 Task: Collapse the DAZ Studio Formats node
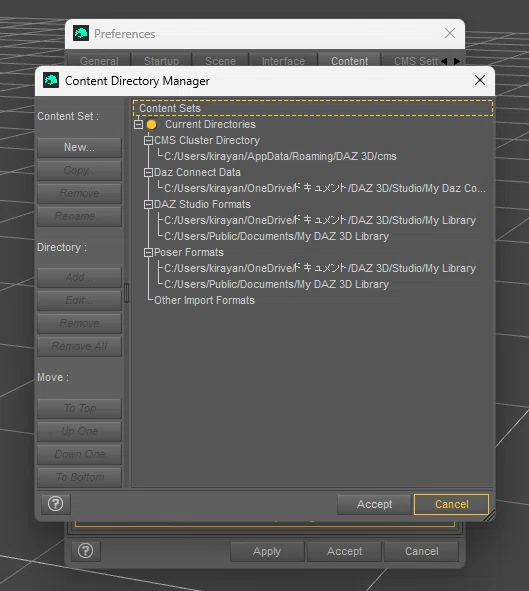[x=148, y=204]
